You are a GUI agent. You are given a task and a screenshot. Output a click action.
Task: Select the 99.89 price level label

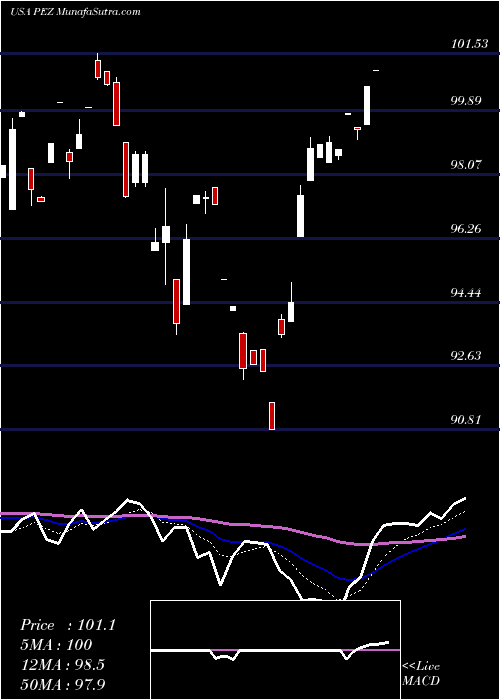pos(466,100)
